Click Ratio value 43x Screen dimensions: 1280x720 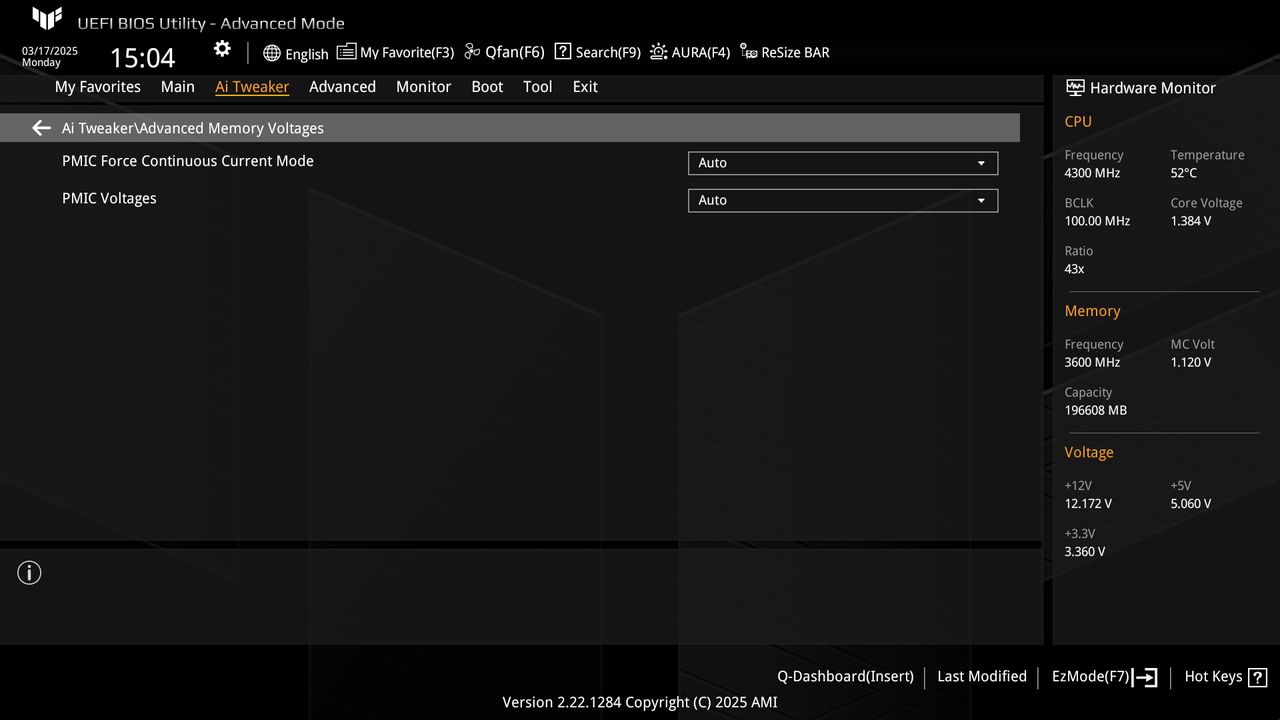(1074, 269)
